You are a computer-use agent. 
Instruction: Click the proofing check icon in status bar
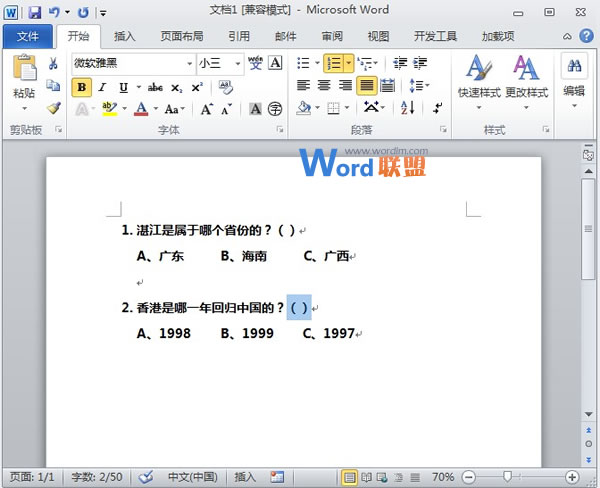pyautogui.click(x=146, y=477)
